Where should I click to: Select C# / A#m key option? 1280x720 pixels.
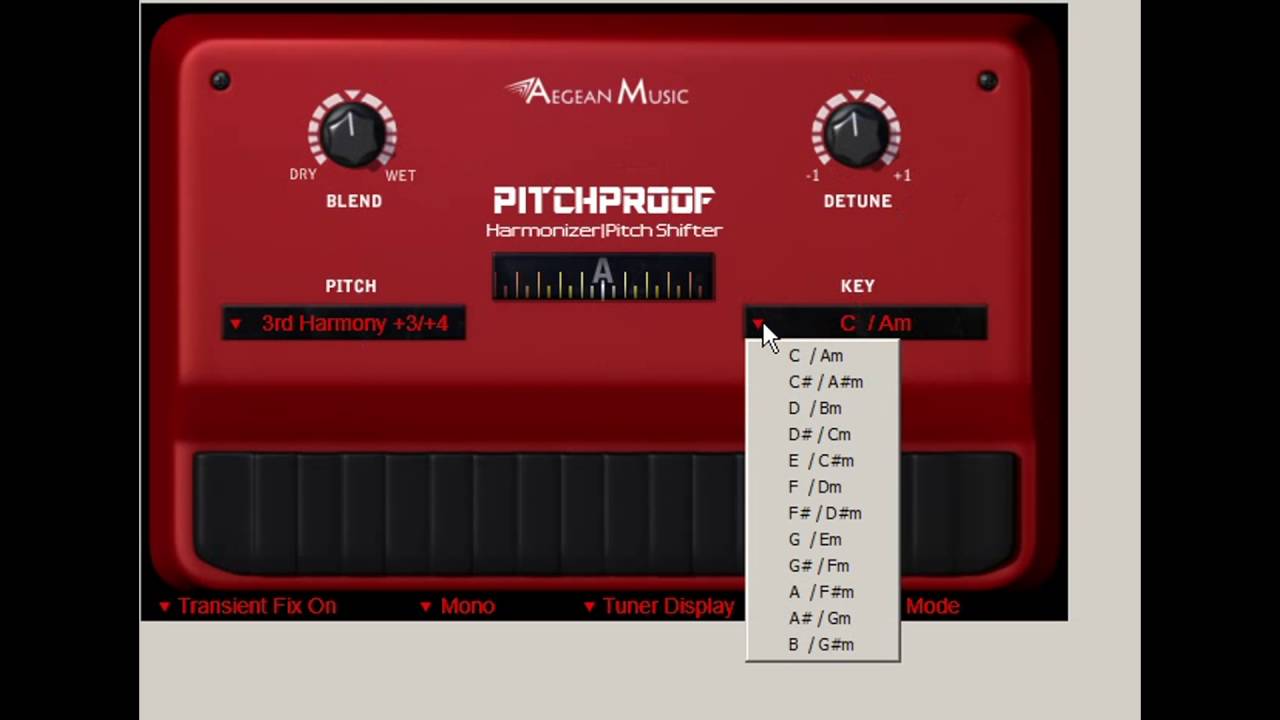(x=823, y=382)
